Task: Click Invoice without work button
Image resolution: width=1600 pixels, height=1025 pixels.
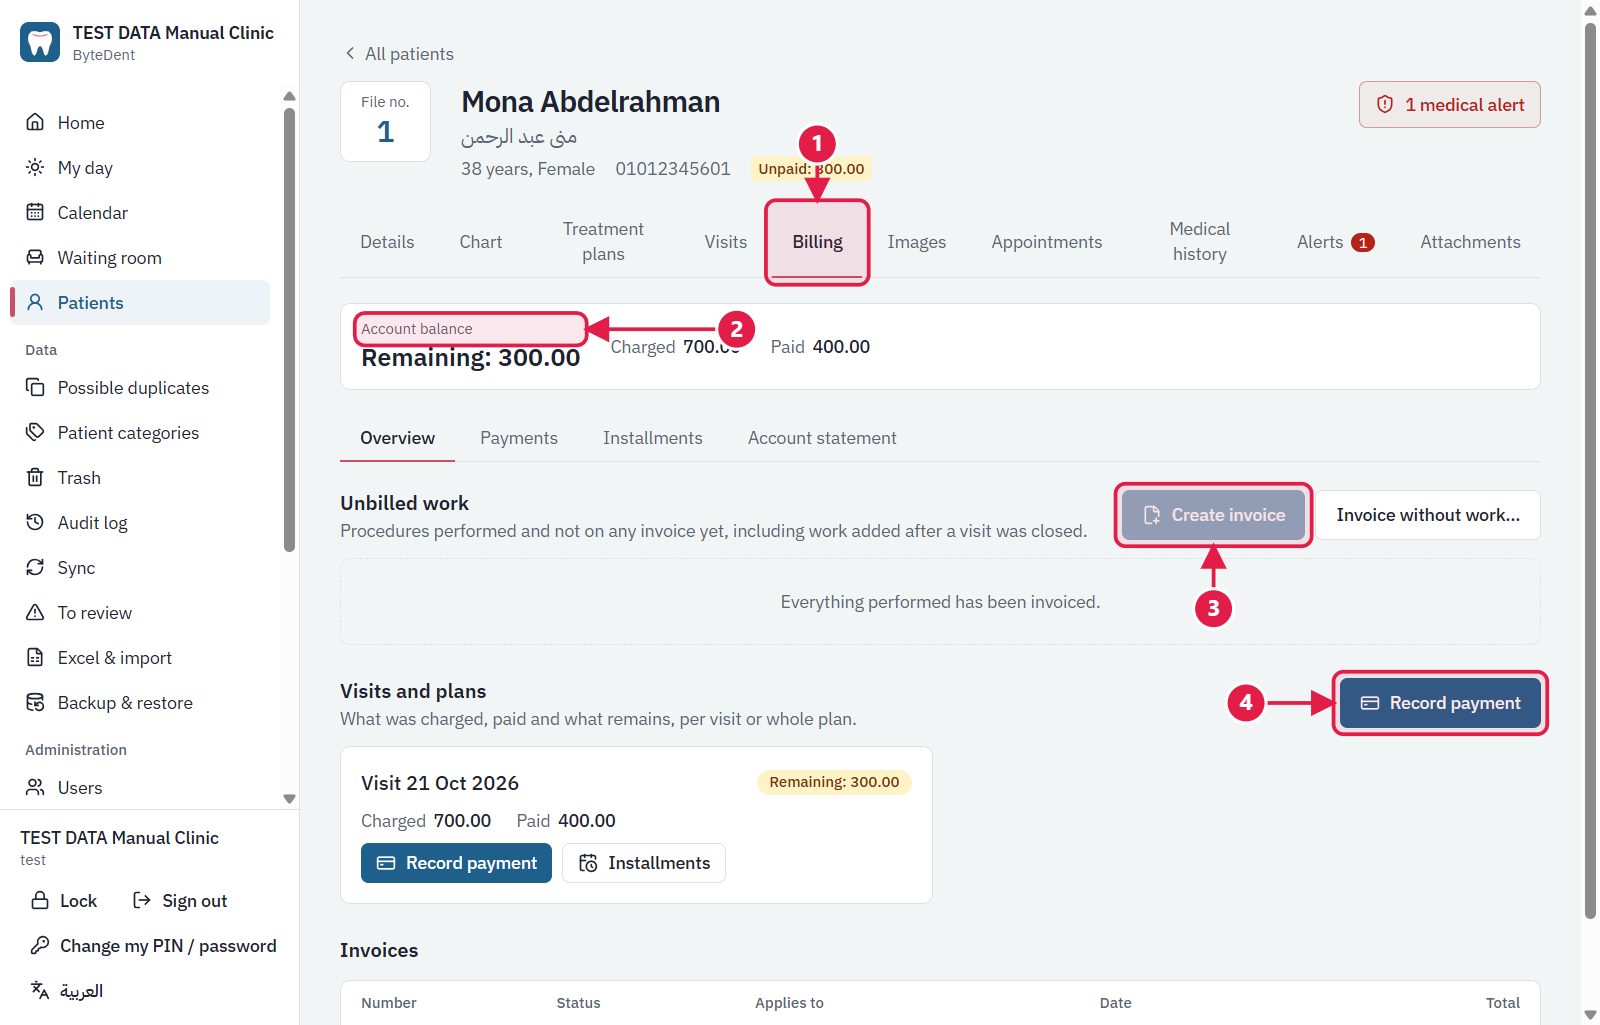Action: [1428, 515]
